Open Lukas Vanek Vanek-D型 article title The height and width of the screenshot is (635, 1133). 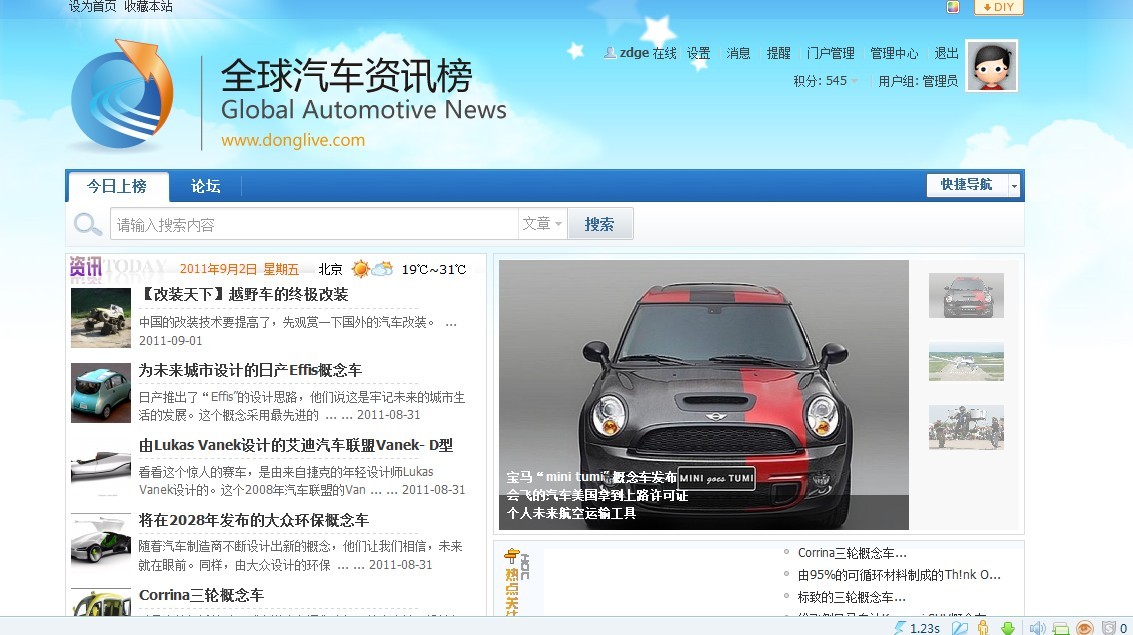(x=296, y=445)
